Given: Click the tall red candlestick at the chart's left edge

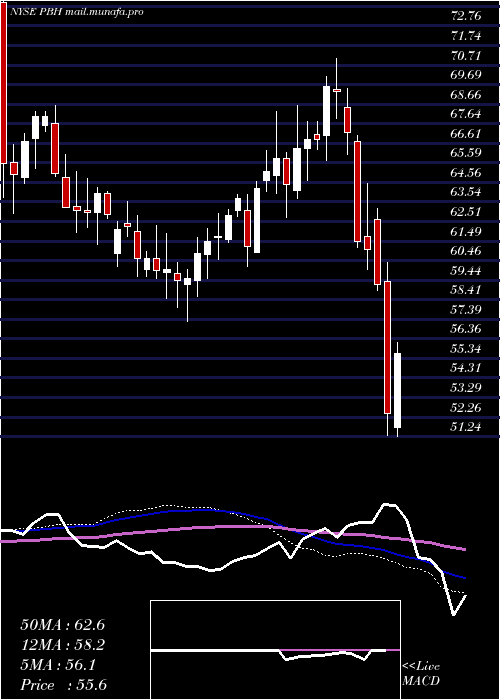Looking at the screenshot, I should [4, 82].
